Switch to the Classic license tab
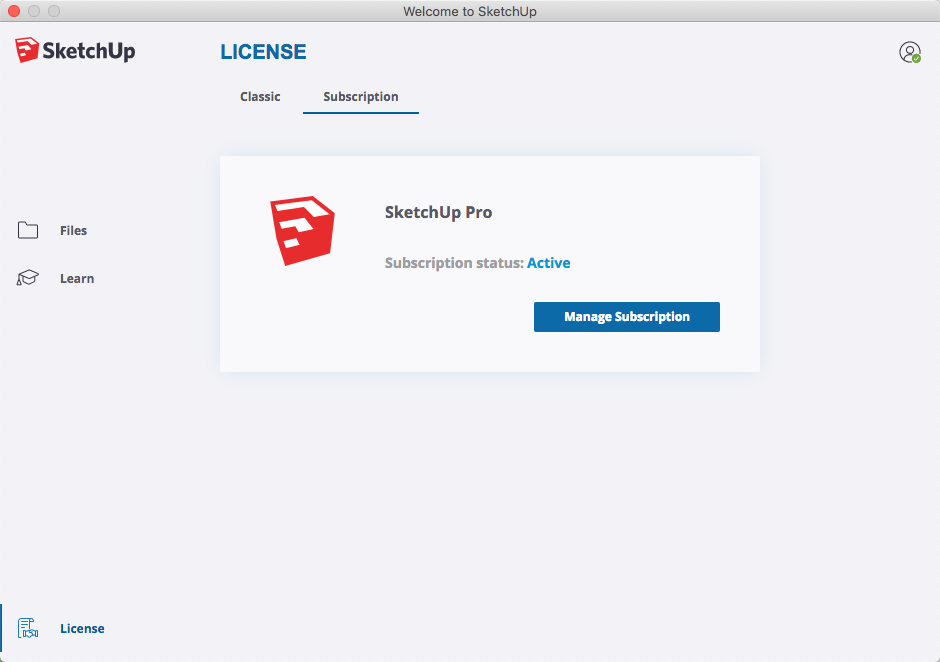This screenshot has width=940, height=662. 260,97
